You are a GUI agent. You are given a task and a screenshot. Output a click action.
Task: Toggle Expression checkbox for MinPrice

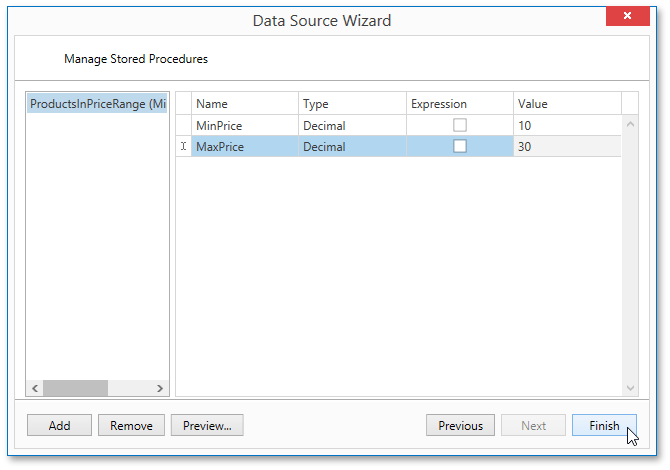(460, 125)
